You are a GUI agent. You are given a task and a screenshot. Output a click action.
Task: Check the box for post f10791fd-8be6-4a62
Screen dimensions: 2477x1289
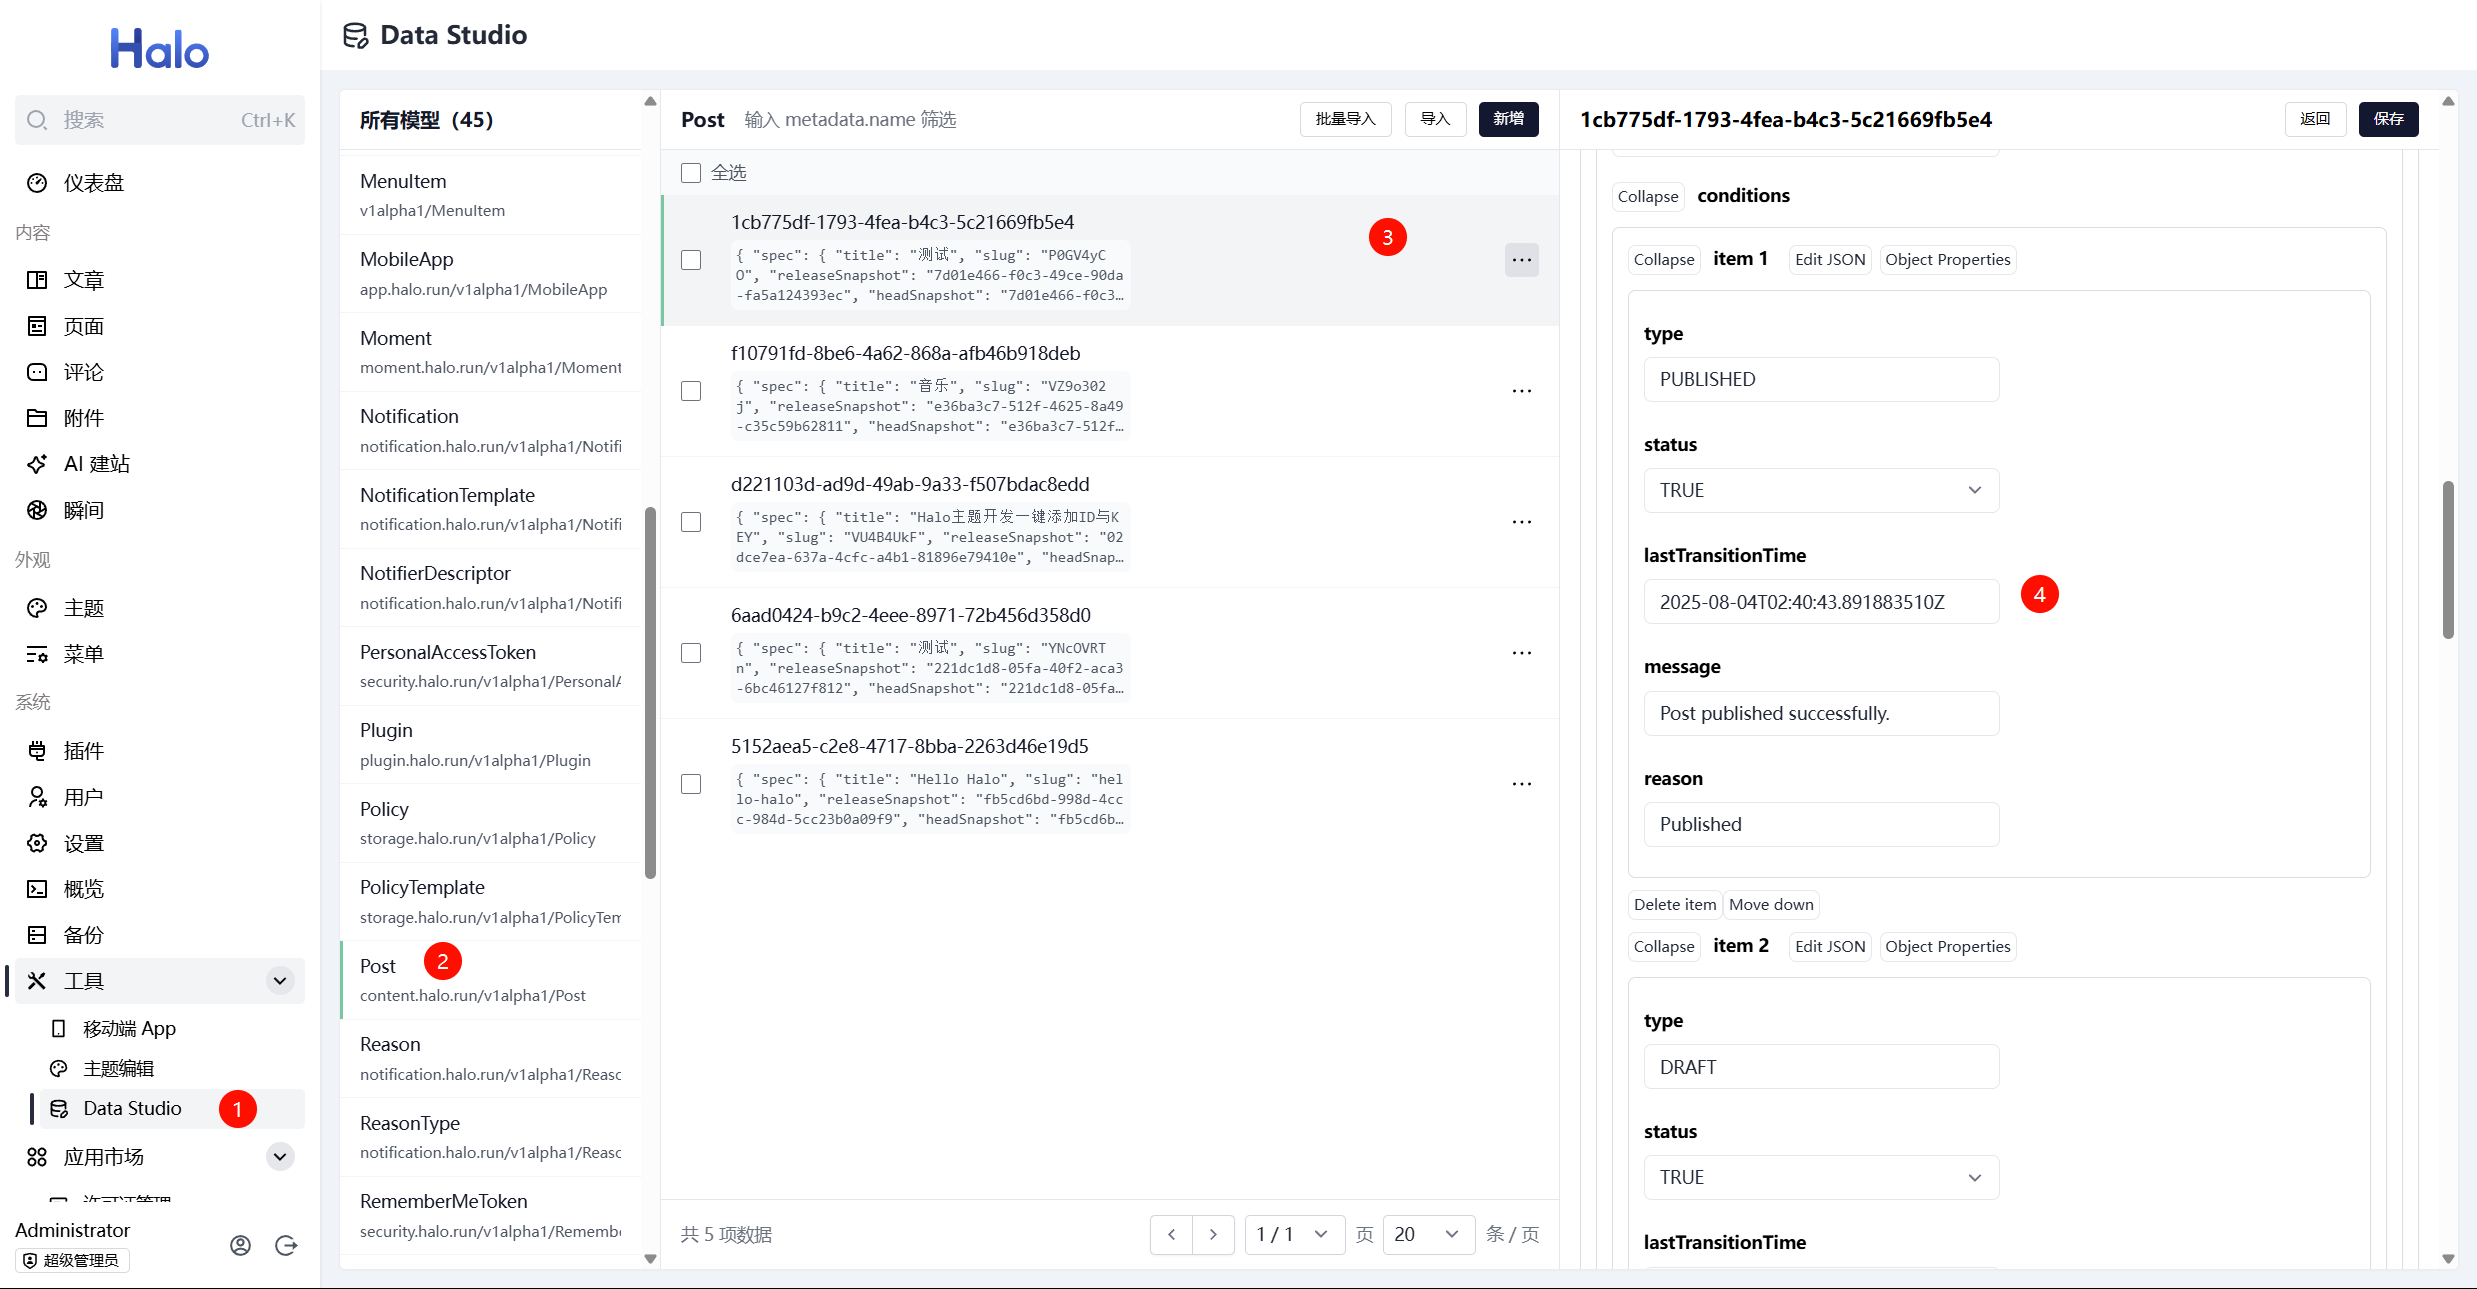click(x=691, y=391)
